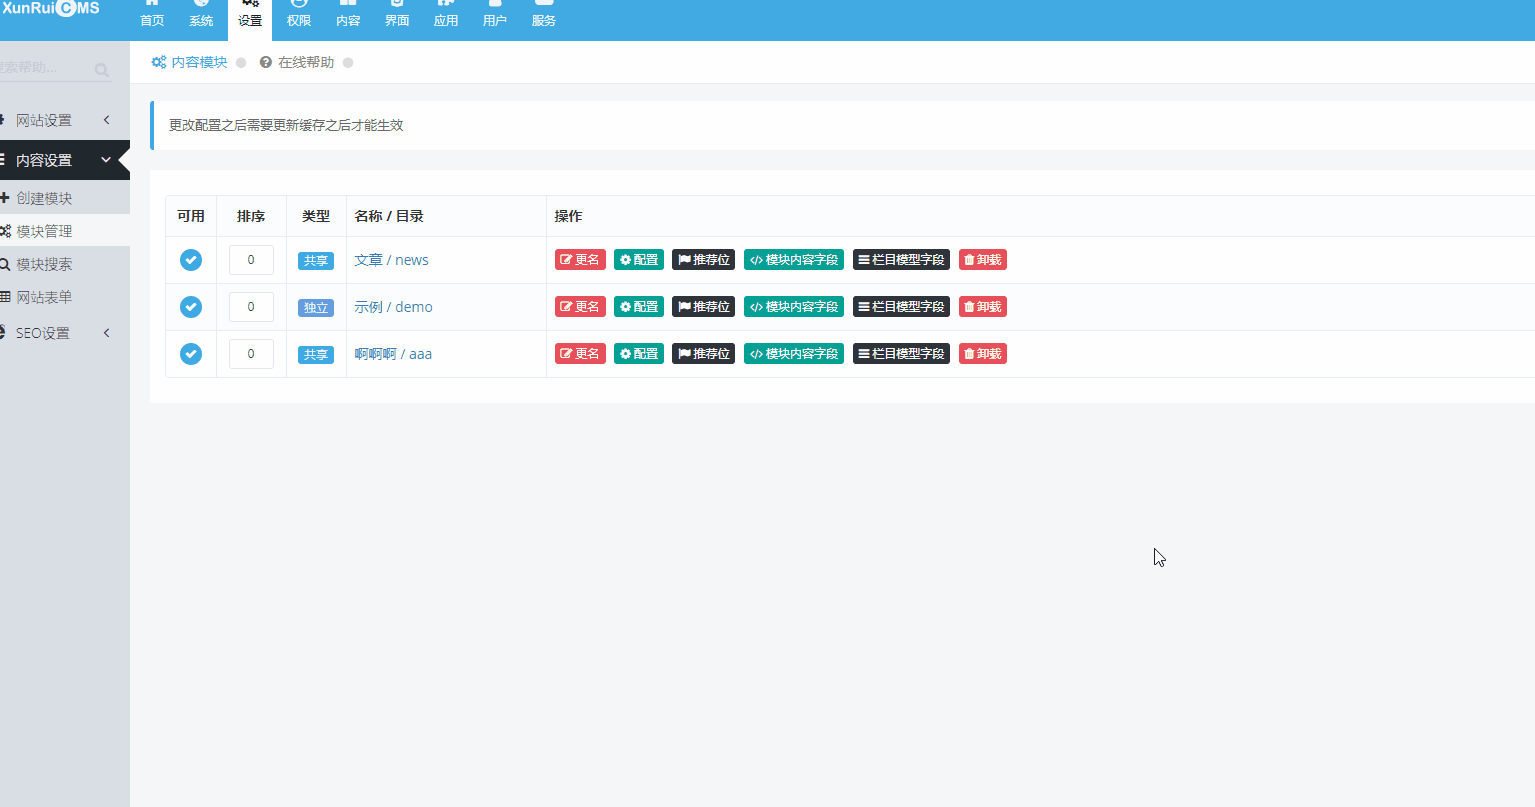Expand the 网站设置 sidebar section
The width and height of the screenshot is (1535, 807).
[x=65, y=120]
